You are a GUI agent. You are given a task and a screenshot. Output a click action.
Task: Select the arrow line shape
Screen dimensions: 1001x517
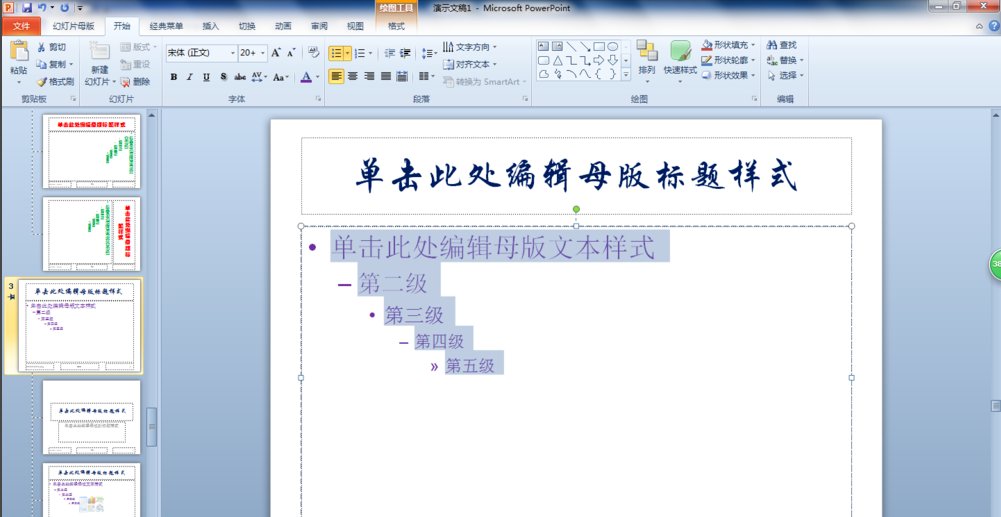[x=585, y=46]
